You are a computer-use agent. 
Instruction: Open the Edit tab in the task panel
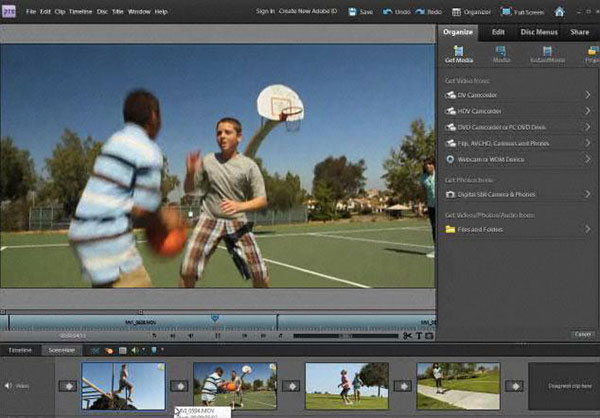click(498, 32)
